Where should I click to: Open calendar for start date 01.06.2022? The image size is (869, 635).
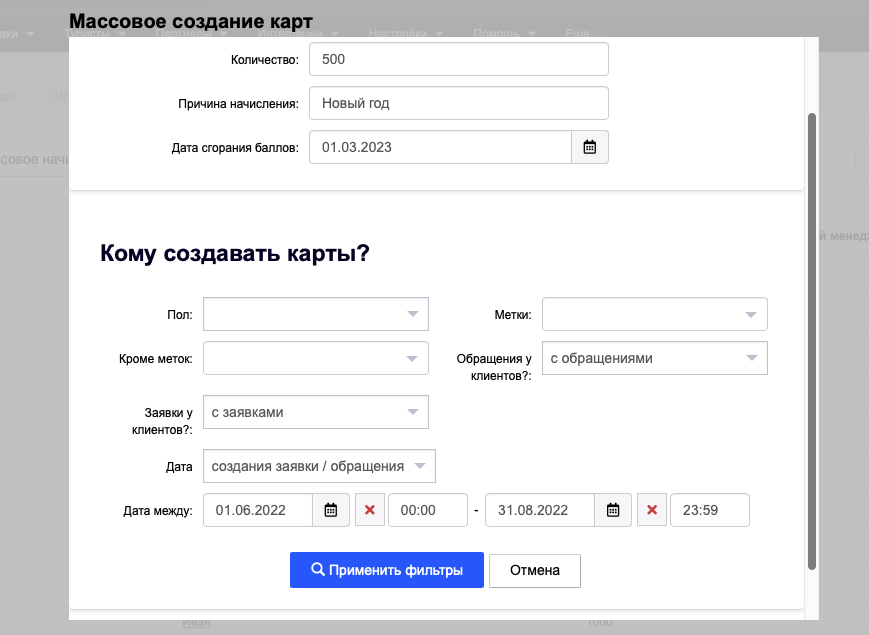[x=331, y=510]
